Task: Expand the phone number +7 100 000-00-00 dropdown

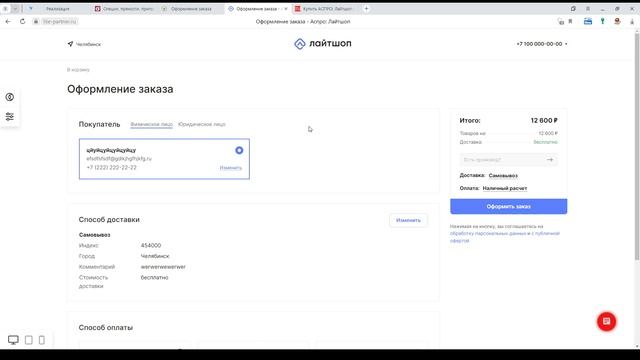Action: [542, 44]
